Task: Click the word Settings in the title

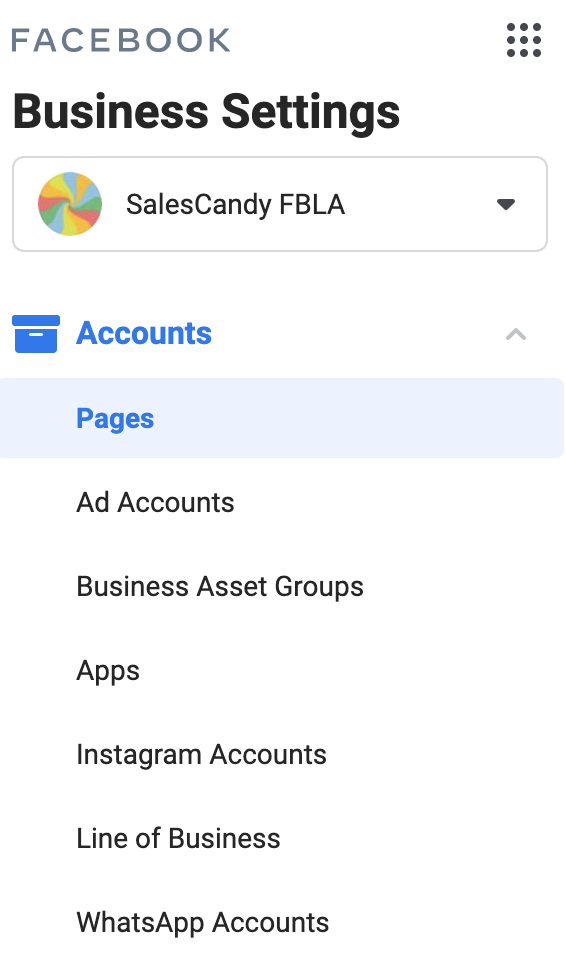Action: [311, 113]
